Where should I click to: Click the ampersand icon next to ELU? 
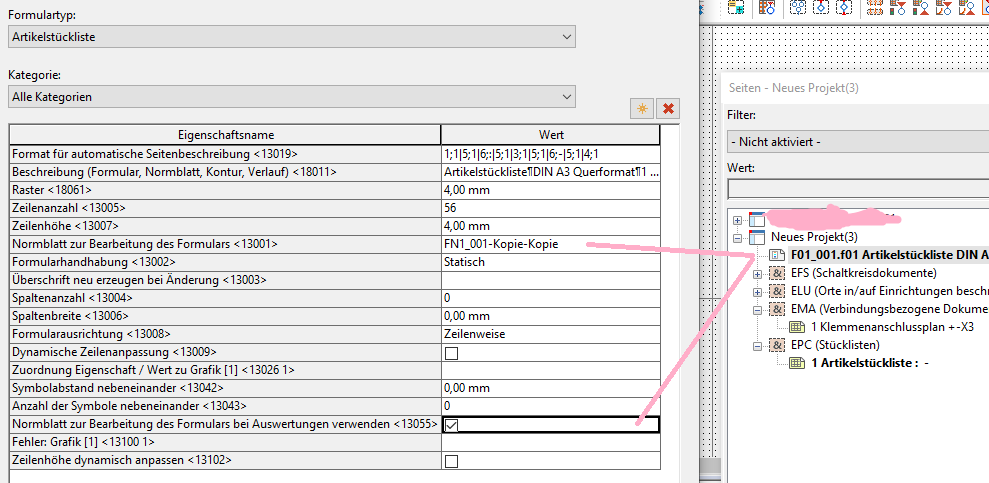click(x=776, y=292)
